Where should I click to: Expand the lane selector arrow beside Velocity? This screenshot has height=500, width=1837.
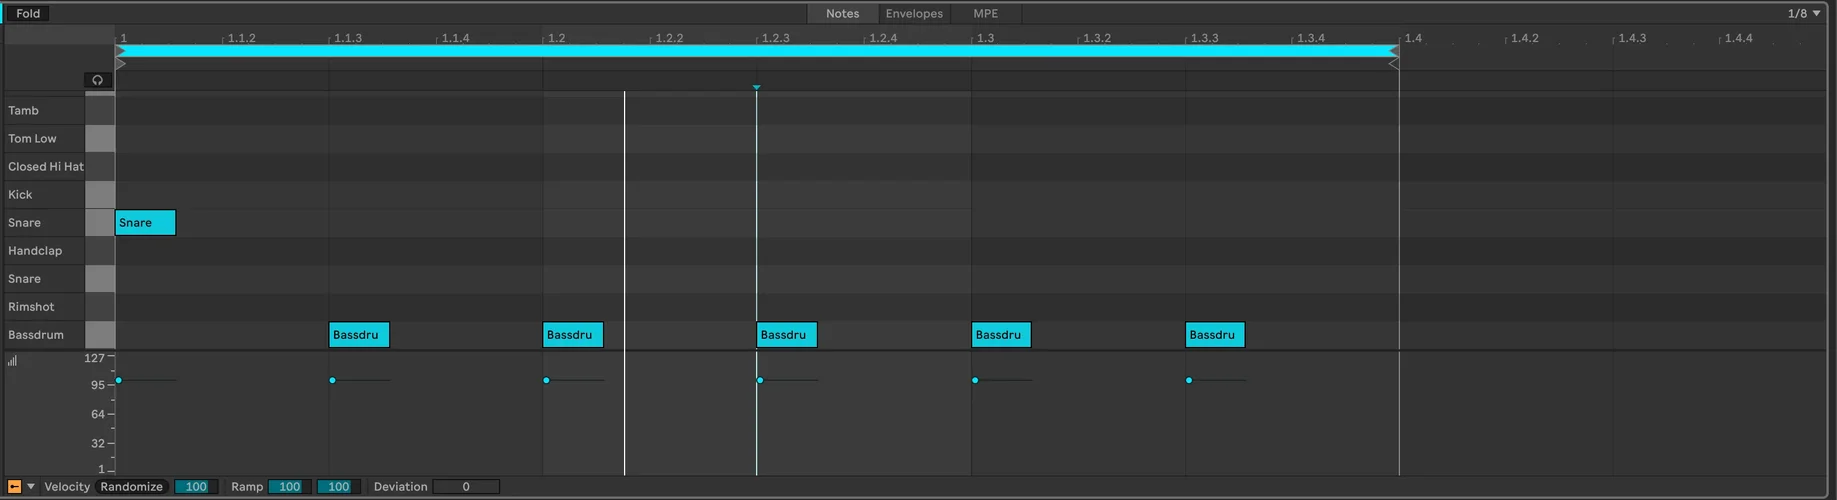click(x=31, y=487)
